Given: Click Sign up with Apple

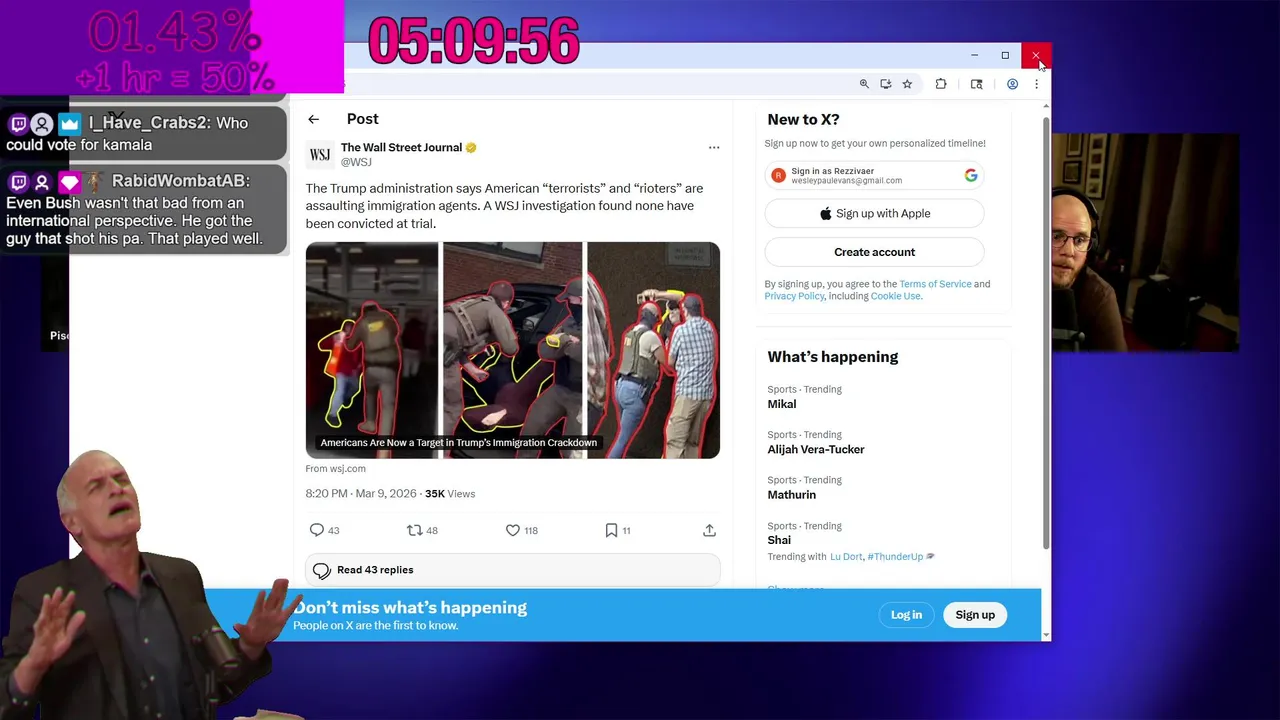Looking at the screenshot, I should 875,213.
